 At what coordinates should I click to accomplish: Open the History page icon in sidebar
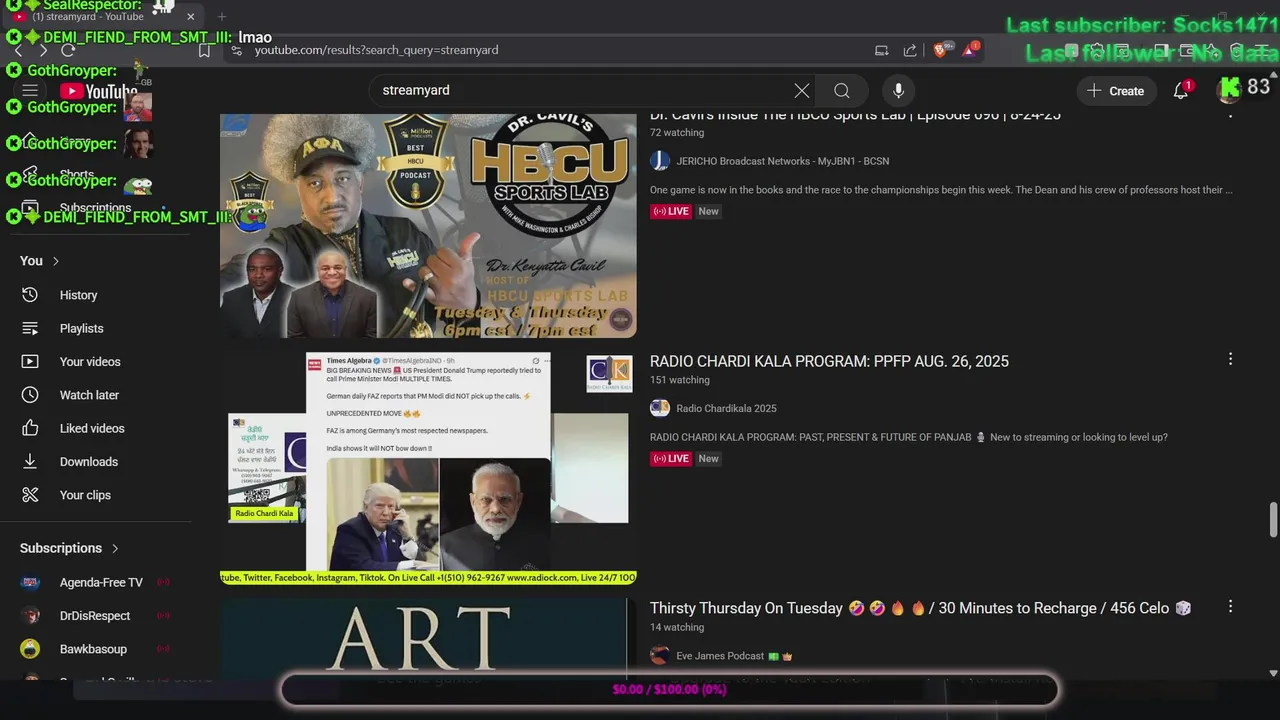[30, 295]
